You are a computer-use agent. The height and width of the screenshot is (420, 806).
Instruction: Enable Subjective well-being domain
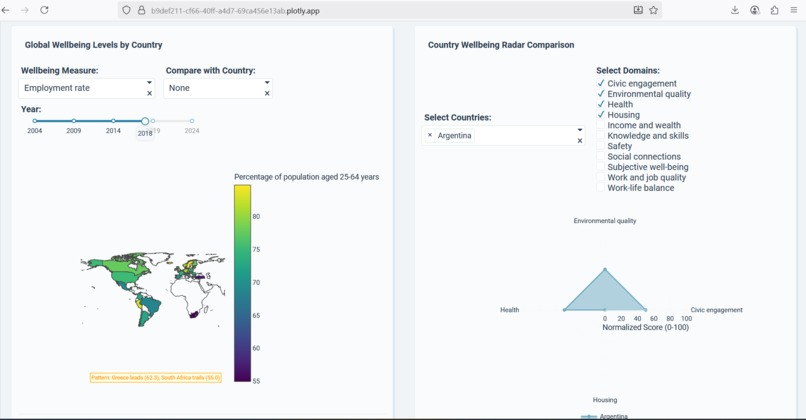[600, 167]
